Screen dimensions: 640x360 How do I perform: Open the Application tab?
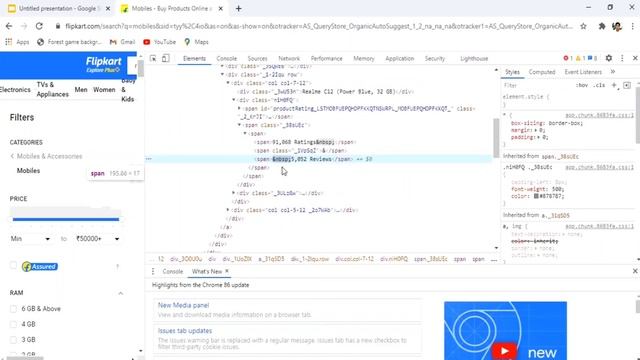400,59
